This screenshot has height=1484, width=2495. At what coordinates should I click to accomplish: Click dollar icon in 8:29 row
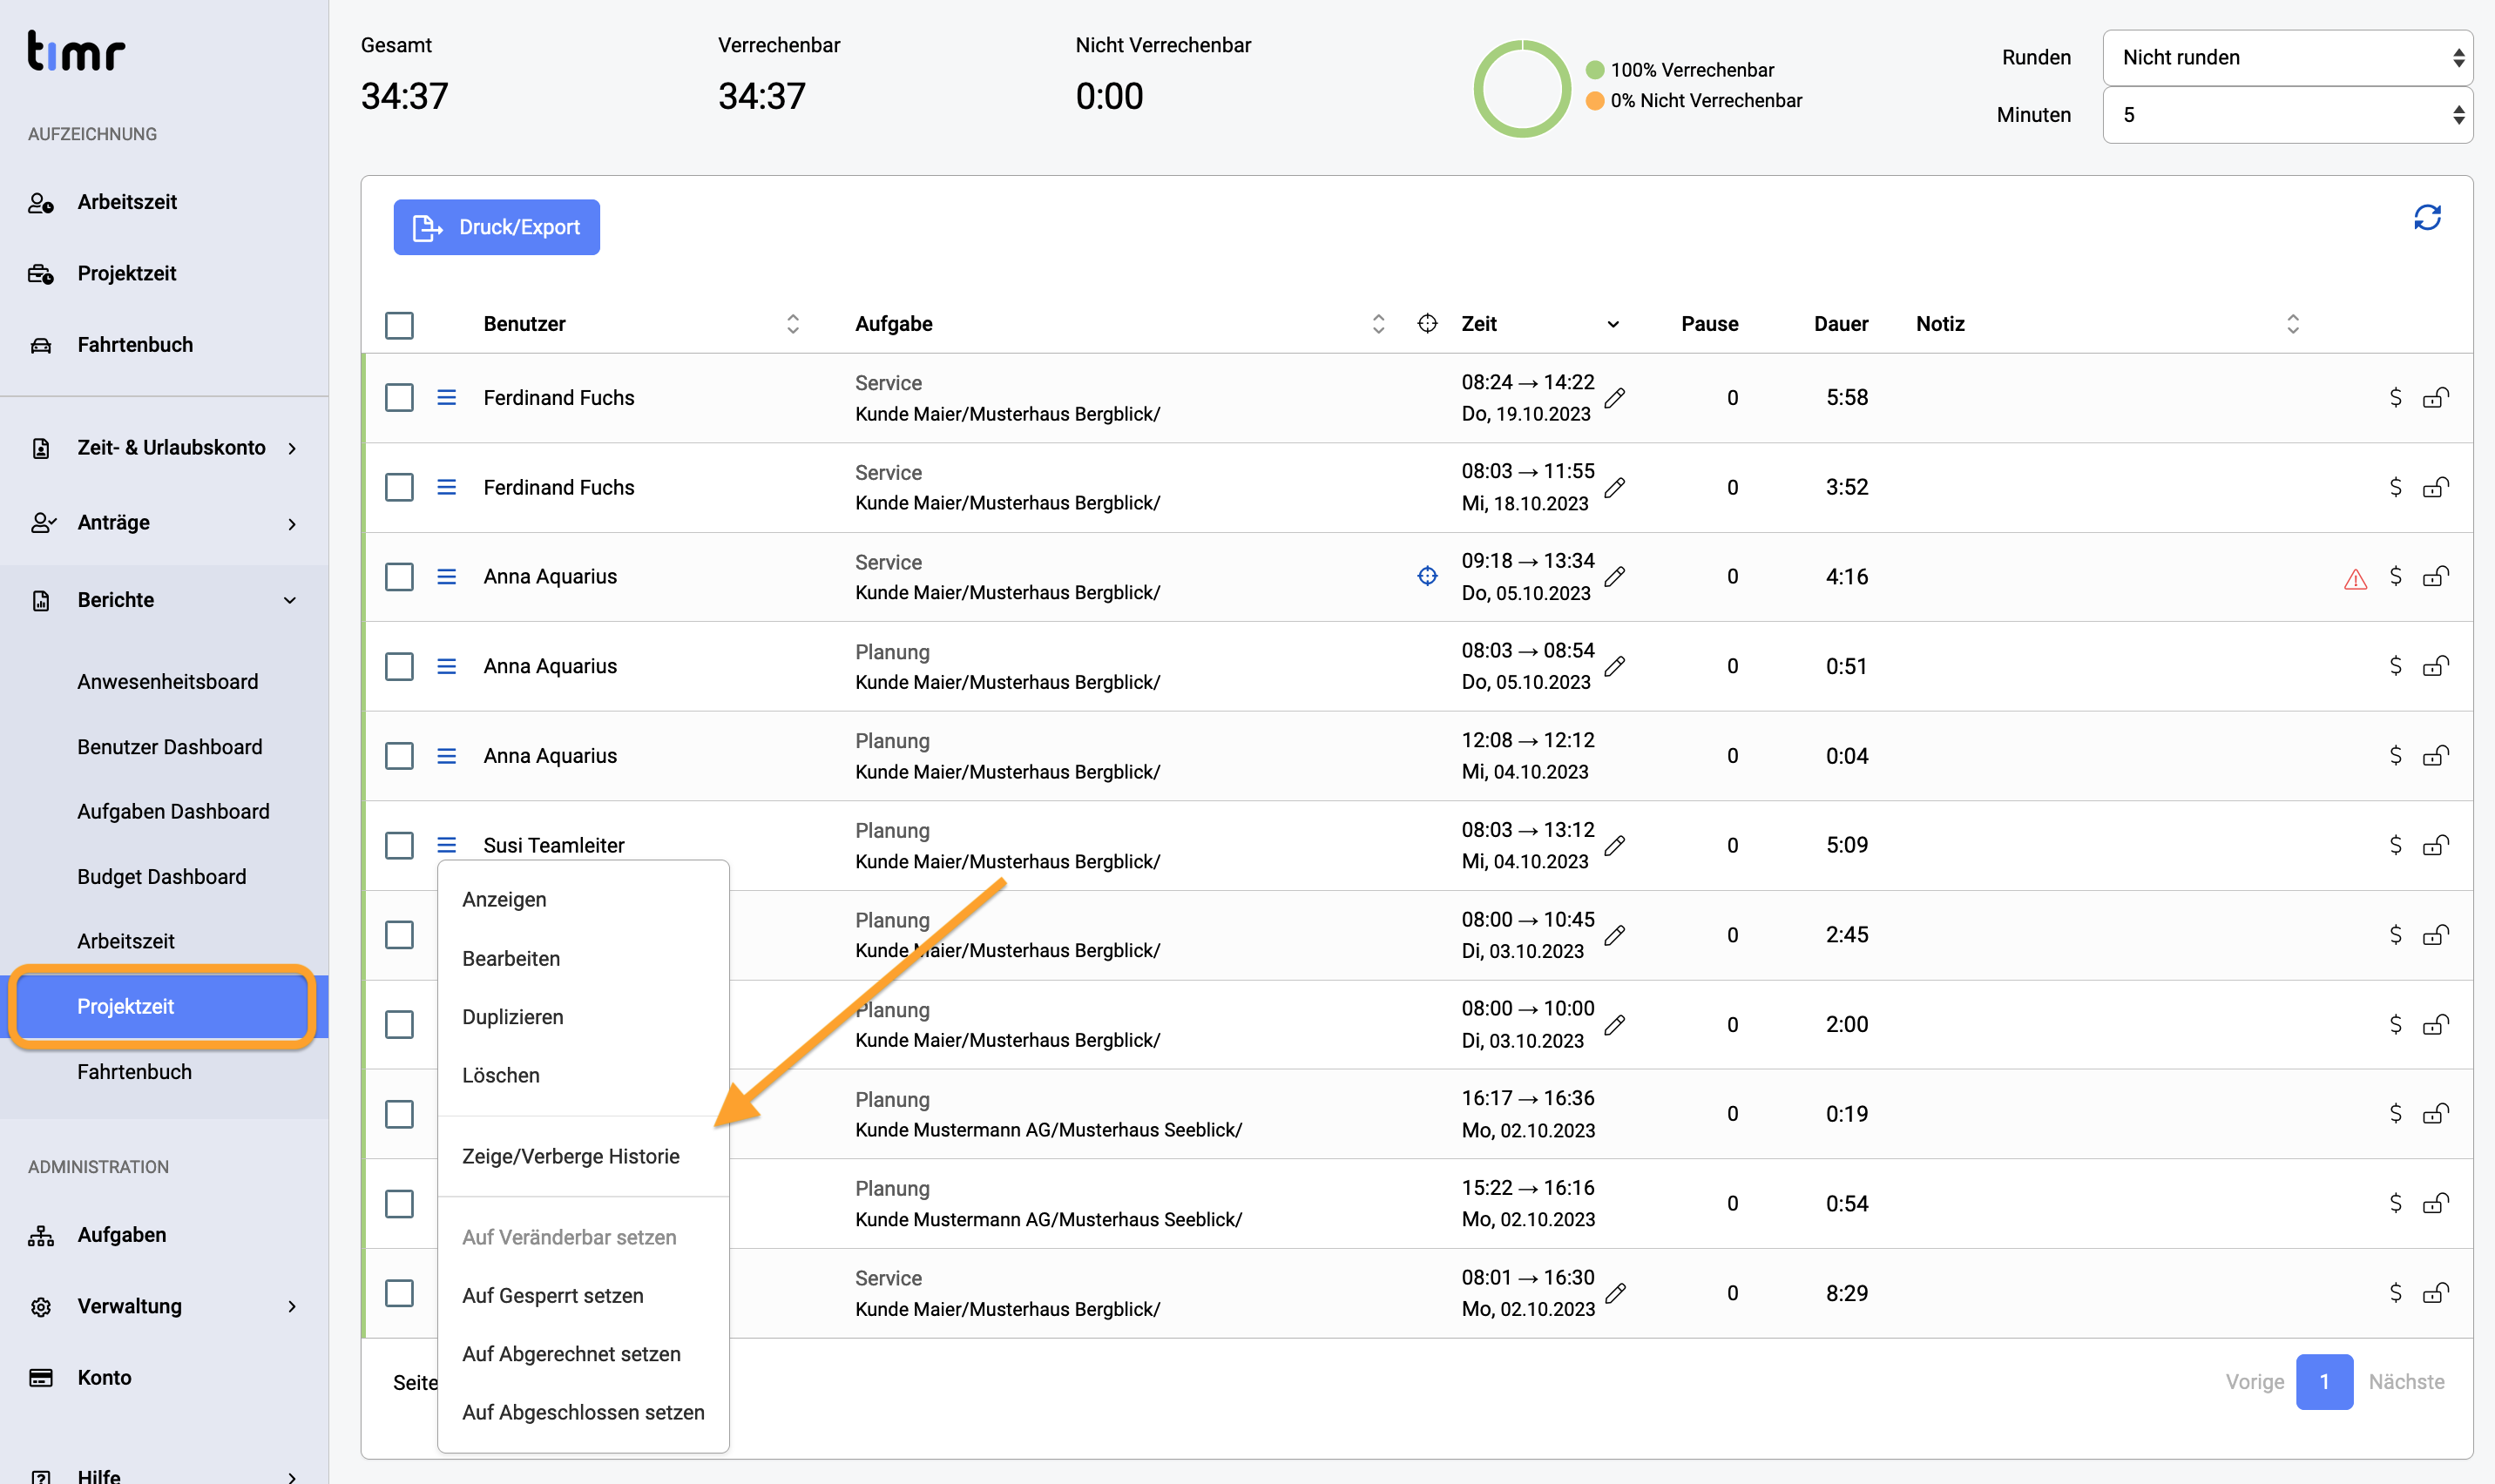(2395, 1292)
